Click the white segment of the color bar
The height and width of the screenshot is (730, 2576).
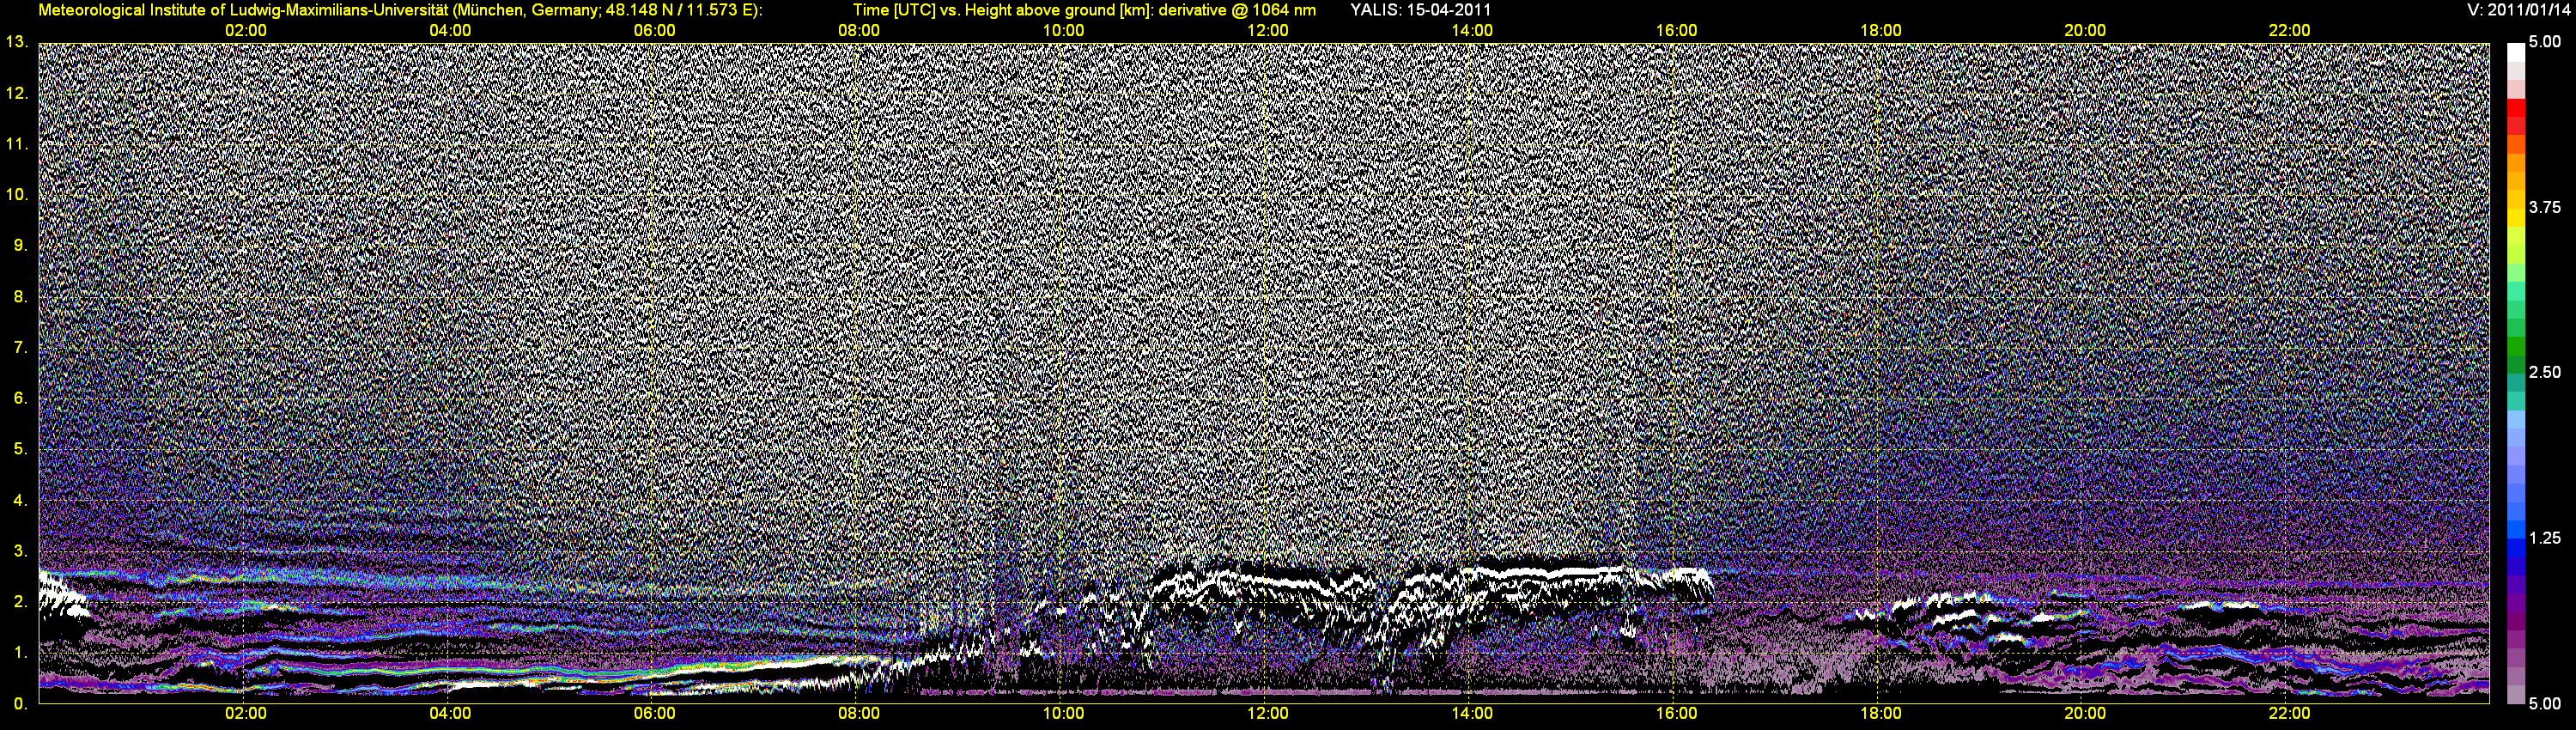[2516, 53]
